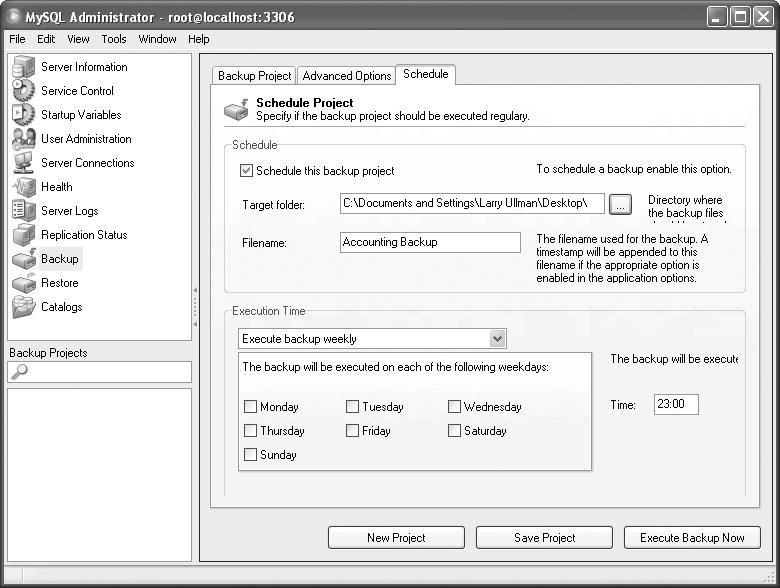Enable the Thursday checkbox
Image resolution: width=780 pixels, height=588 pixels.
(x=250, y=430)
